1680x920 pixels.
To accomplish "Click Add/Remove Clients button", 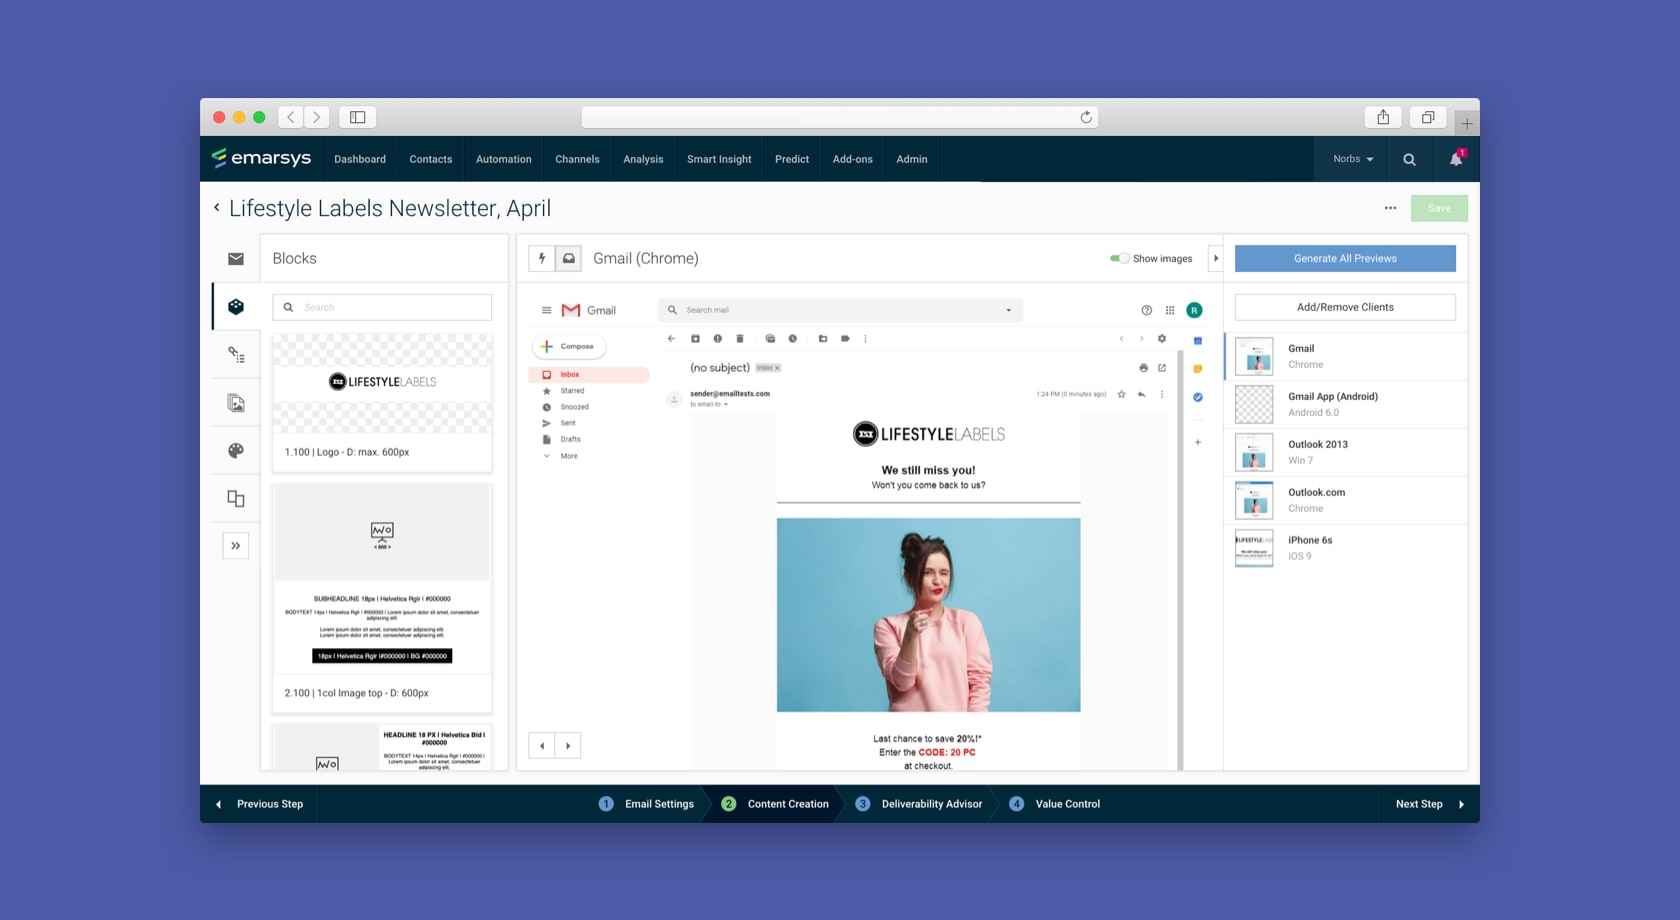I will point(1345,307).
